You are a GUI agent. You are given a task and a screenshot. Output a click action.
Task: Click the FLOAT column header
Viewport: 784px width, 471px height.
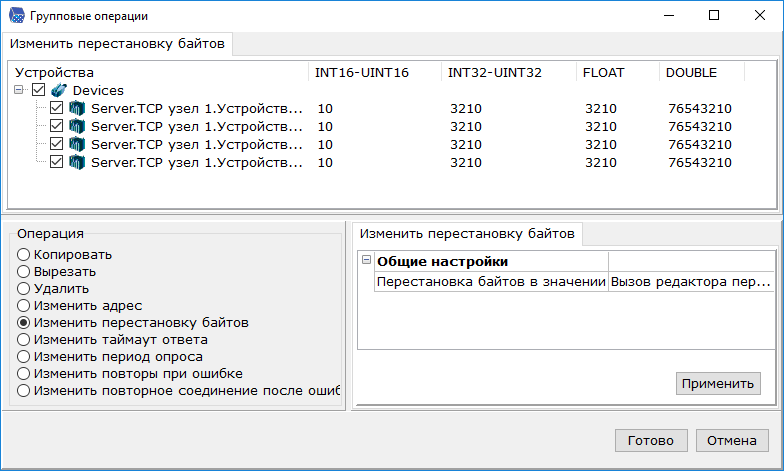click(x=618, y=72)
